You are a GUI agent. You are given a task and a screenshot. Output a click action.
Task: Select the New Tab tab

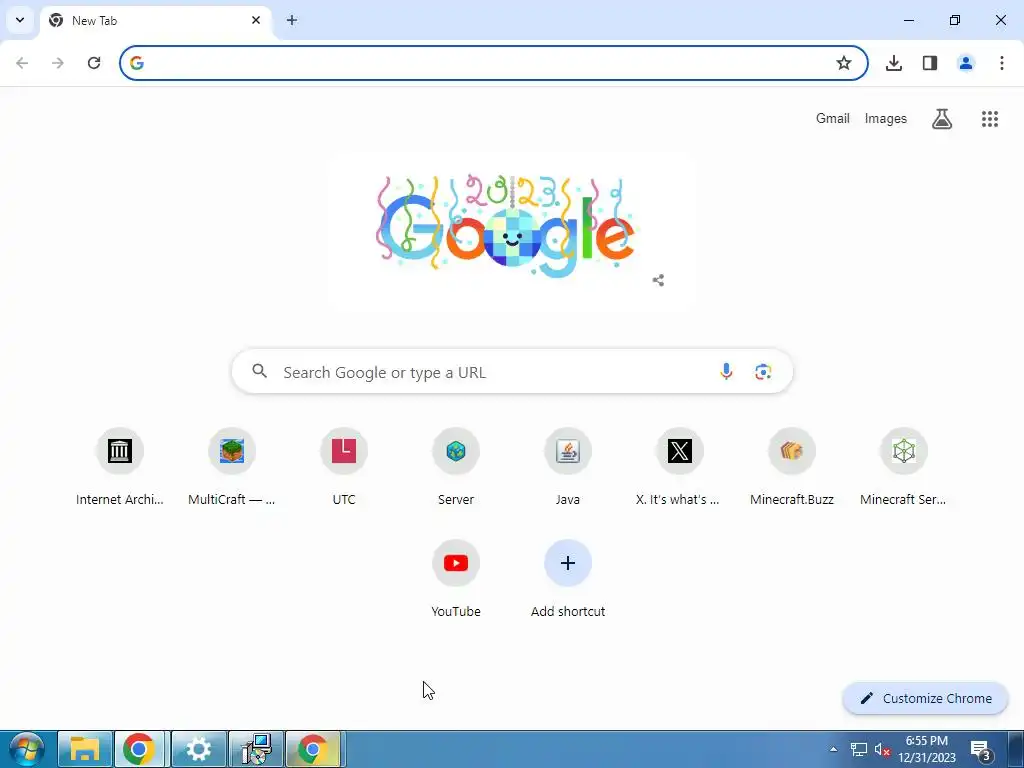click(157, 20)
